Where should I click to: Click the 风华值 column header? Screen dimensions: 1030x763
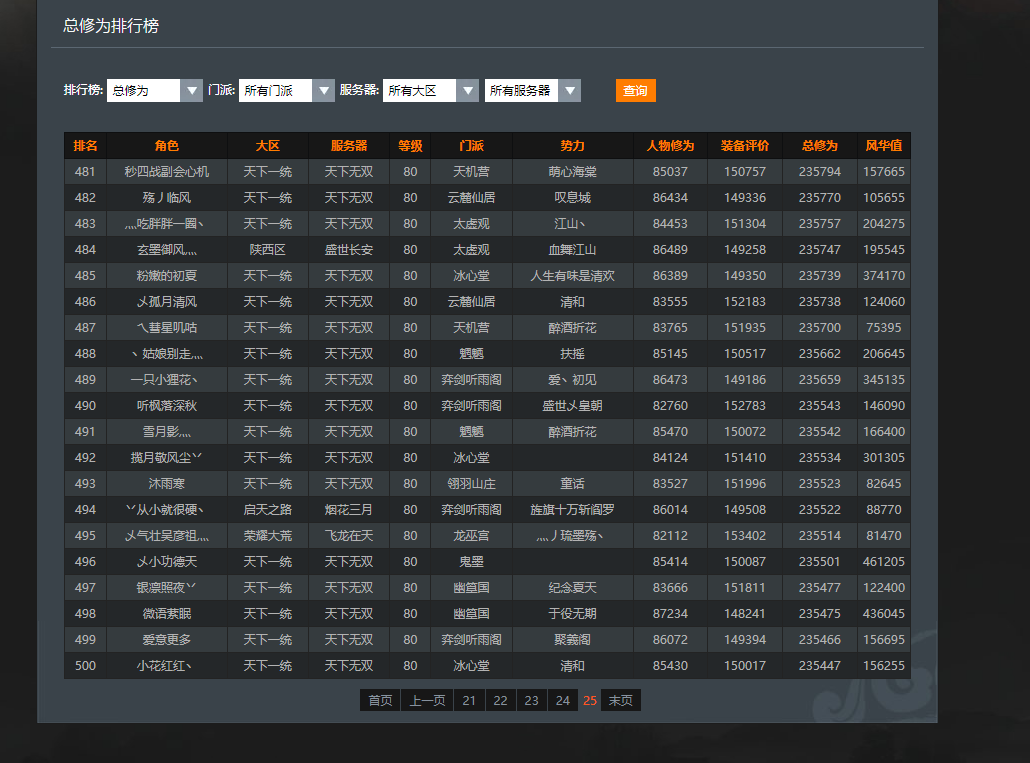(x=883, y=146)
